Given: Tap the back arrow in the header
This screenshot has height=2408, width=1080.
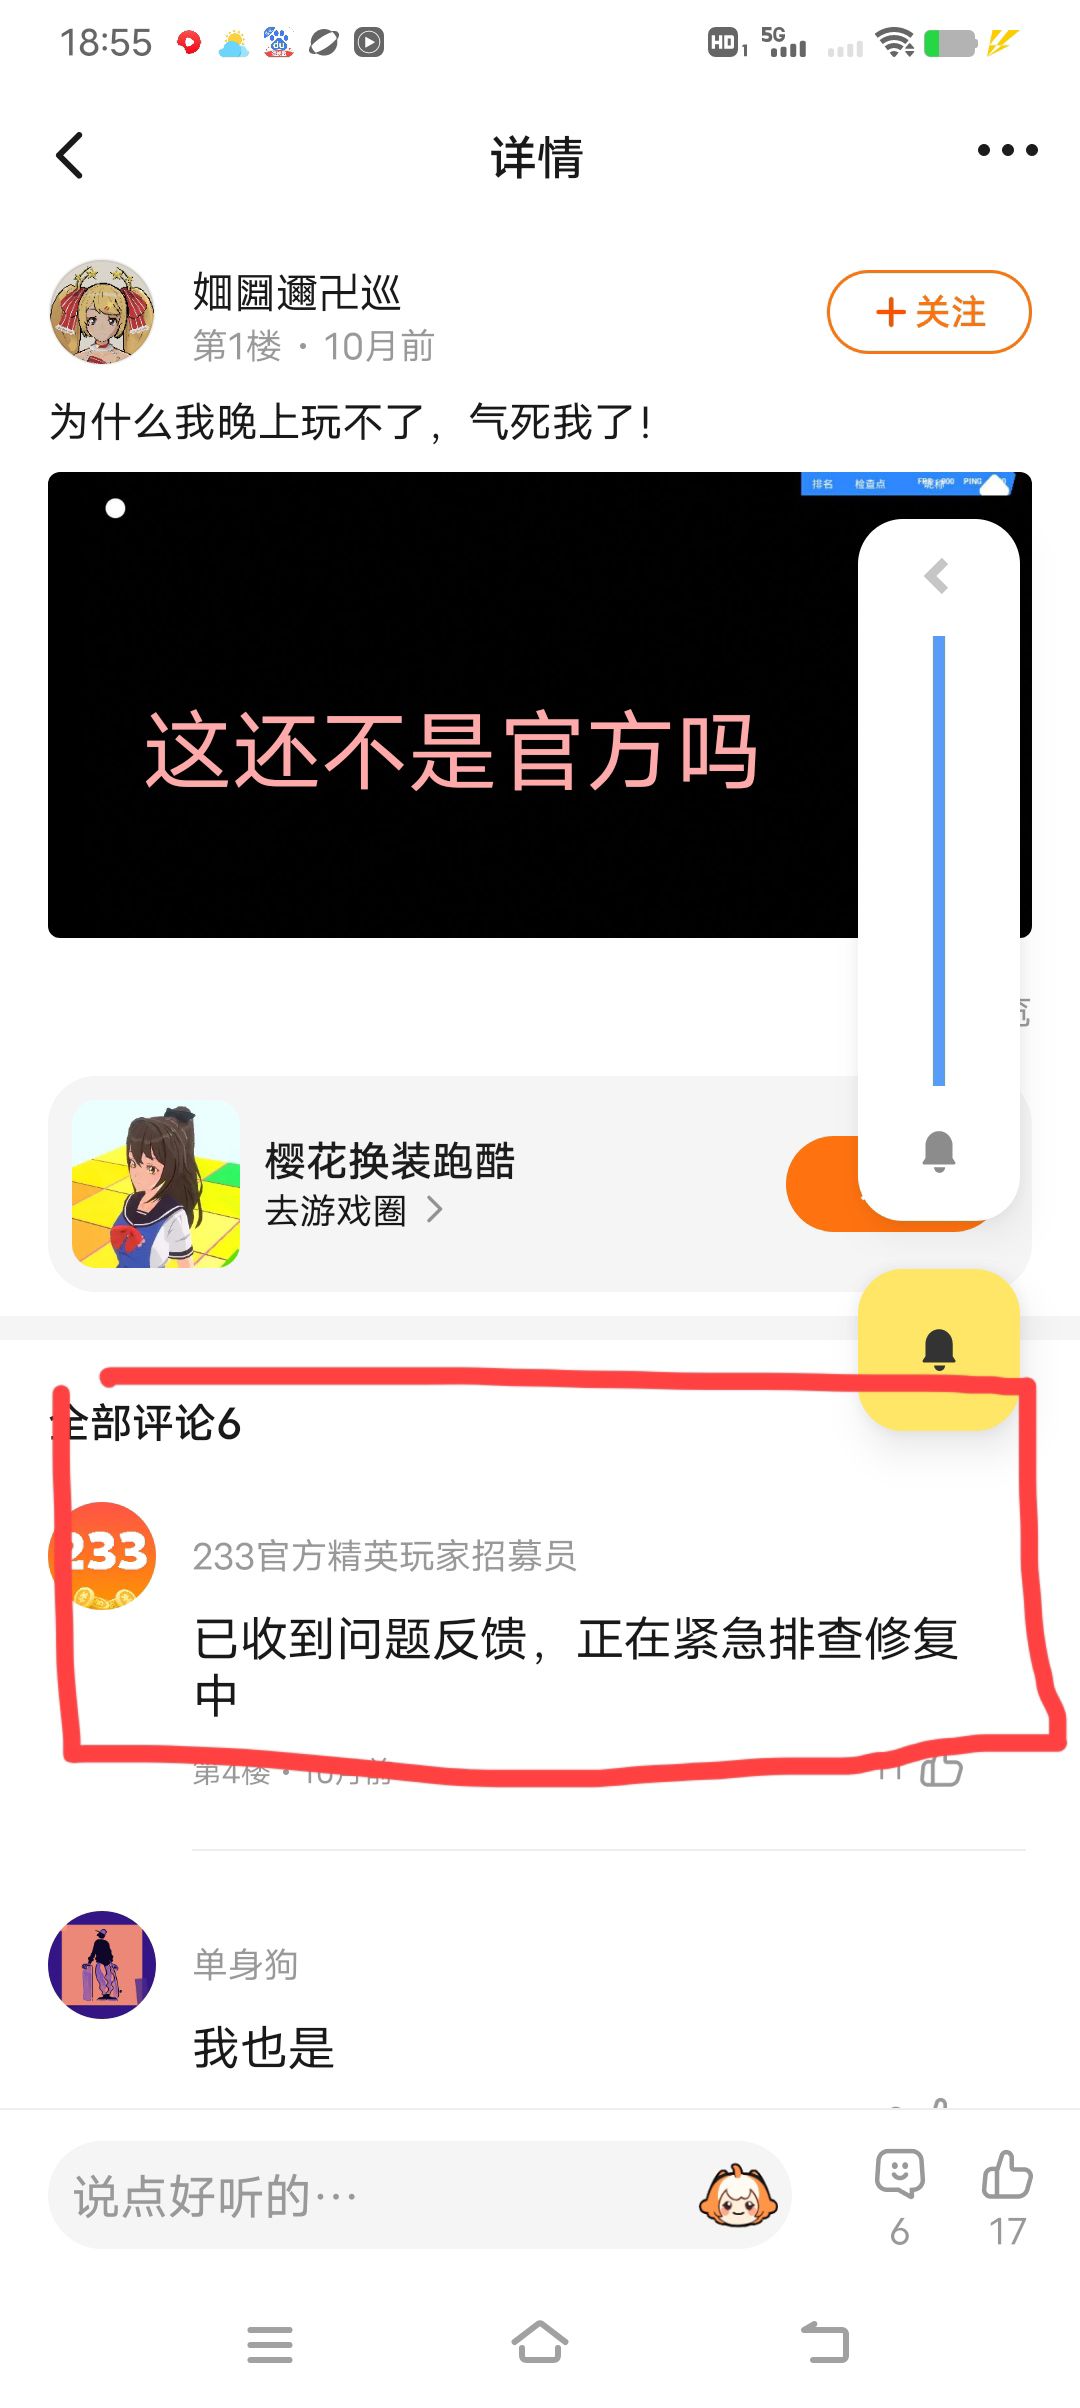Looking at the screenshot, I should [x=69, y=155].
